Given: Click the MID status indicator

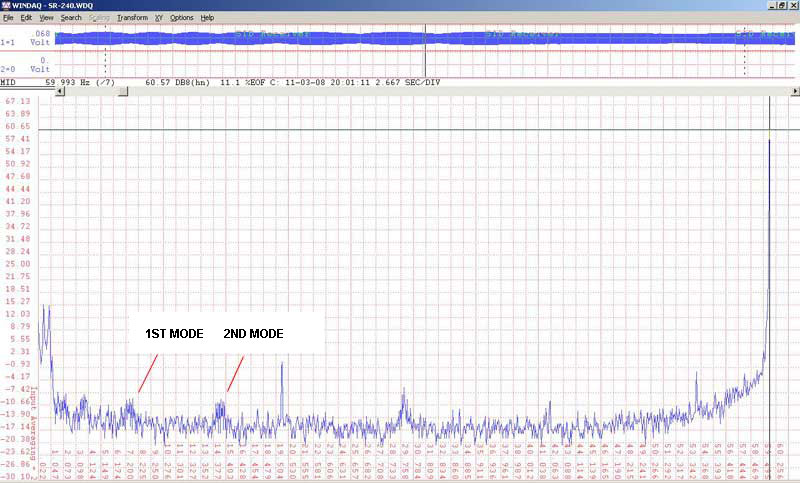Looking at the screenshot, I should pos(8,82).
